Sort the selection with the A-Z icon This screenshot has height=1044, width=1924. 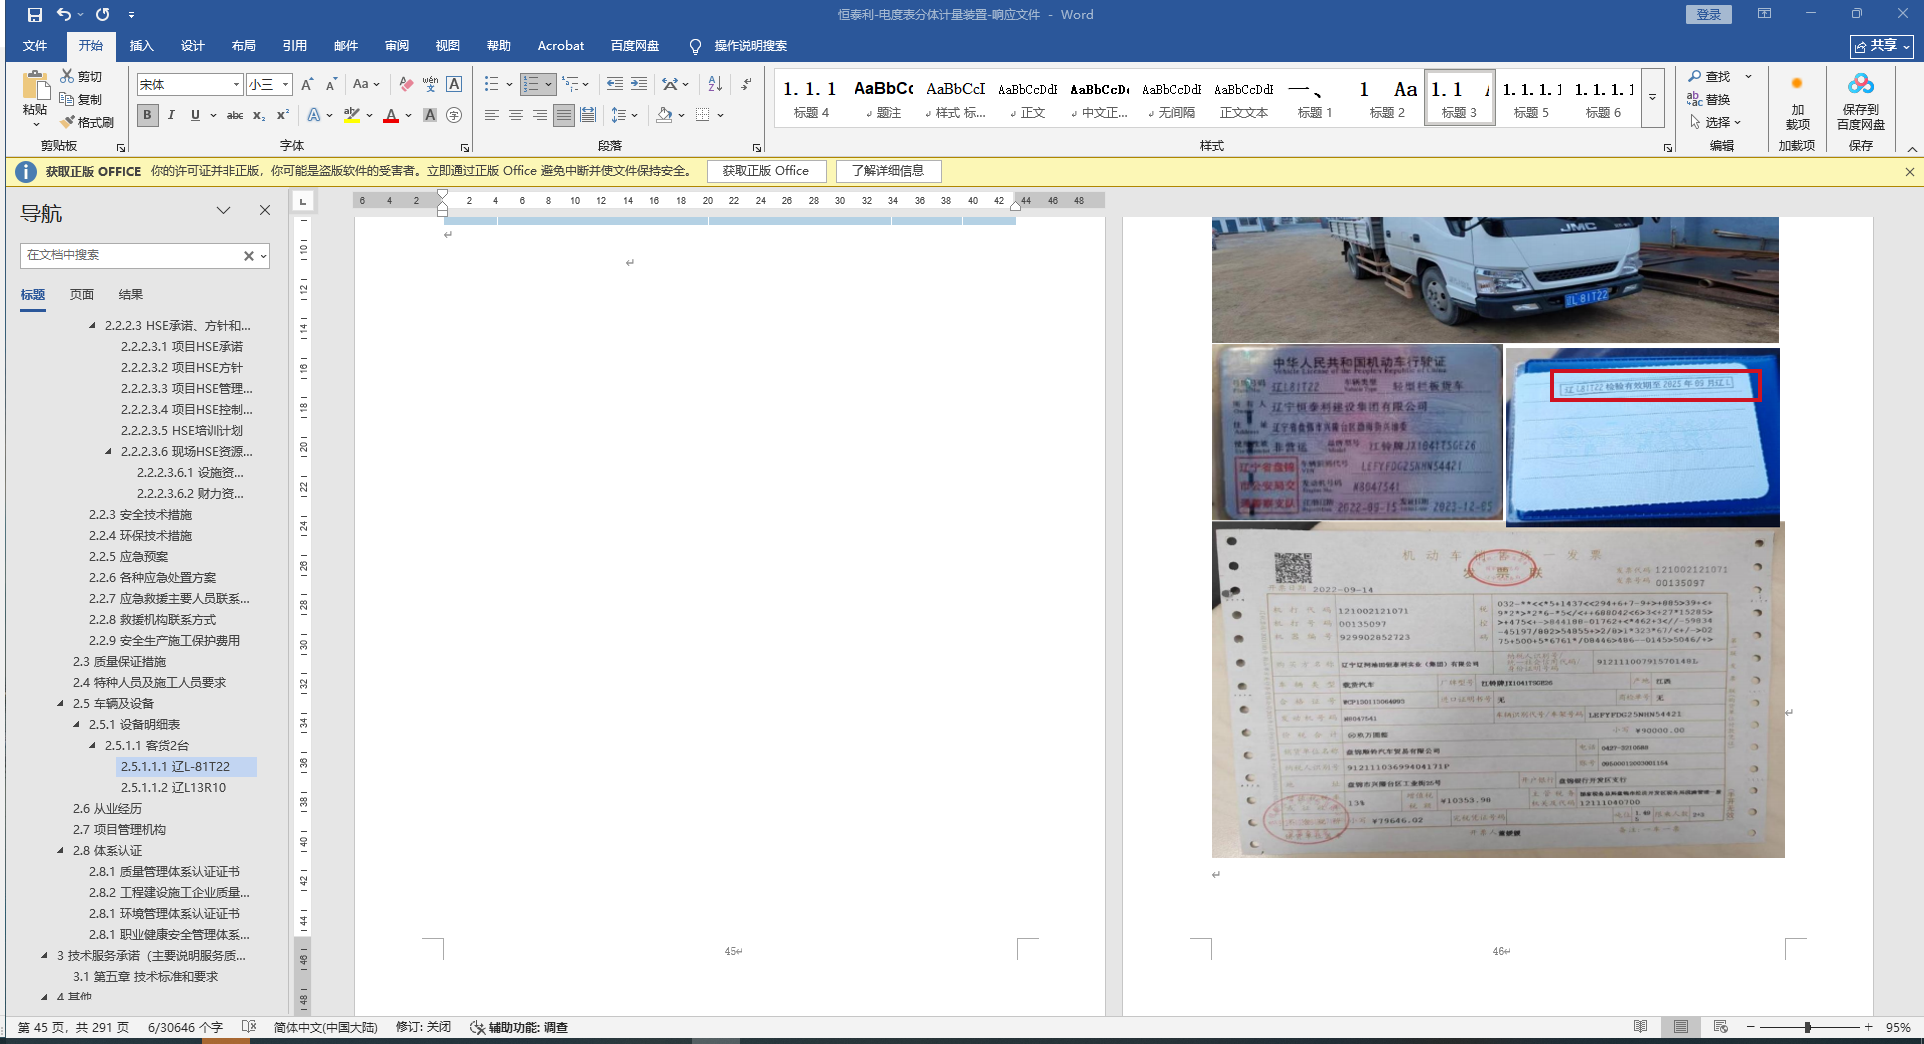tap(714, 85)
